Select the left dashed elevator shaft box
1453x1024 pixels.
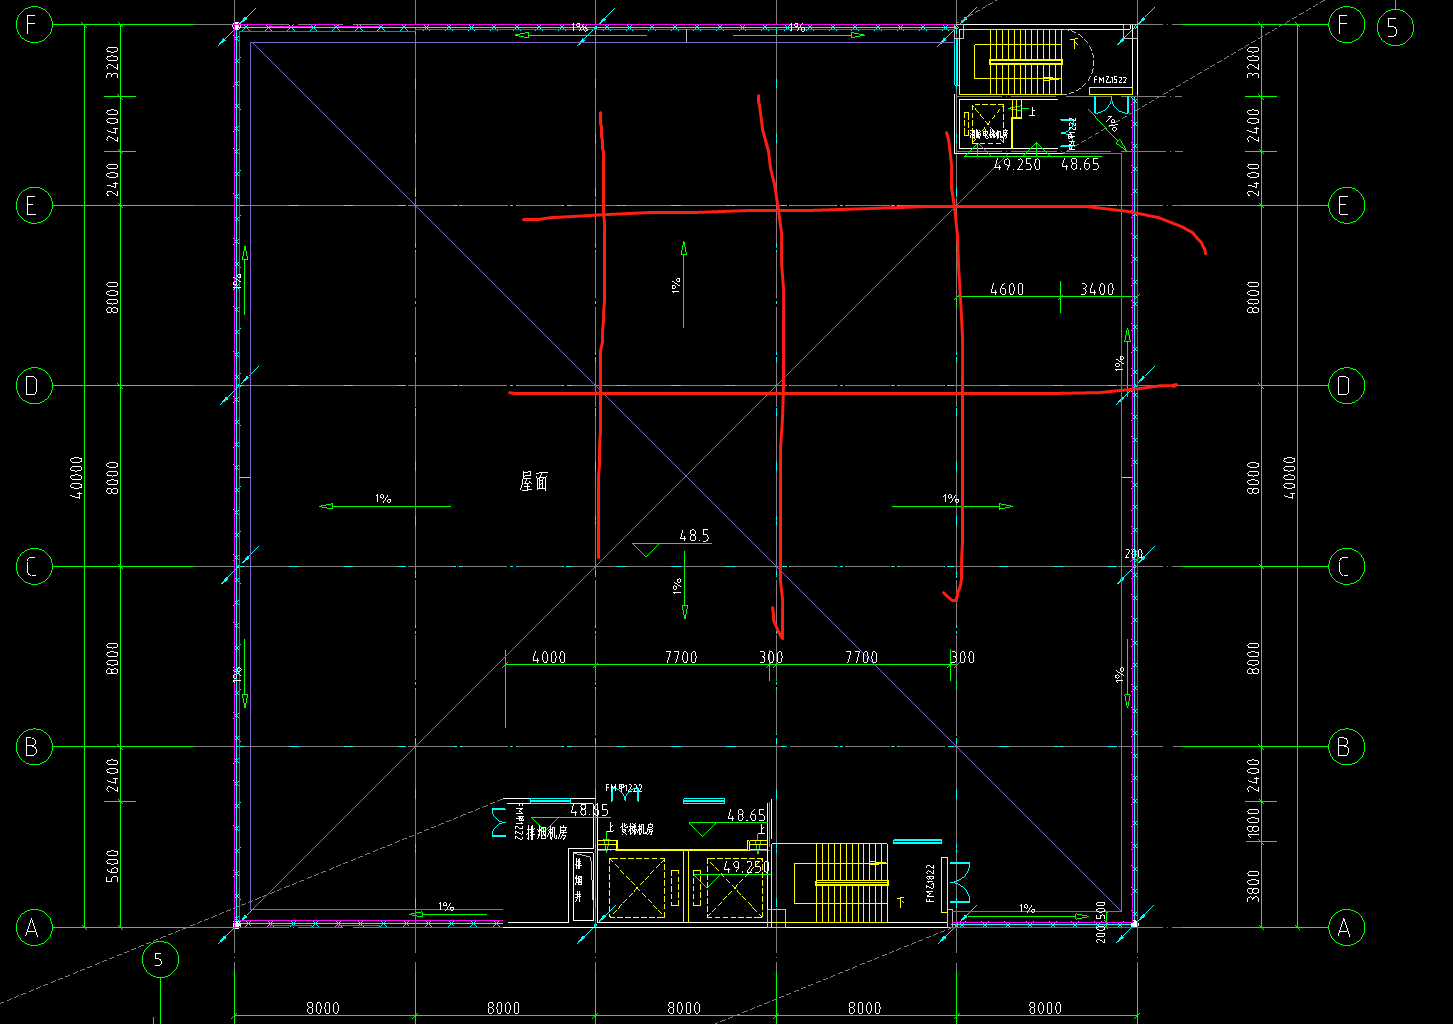click(635, 887)
